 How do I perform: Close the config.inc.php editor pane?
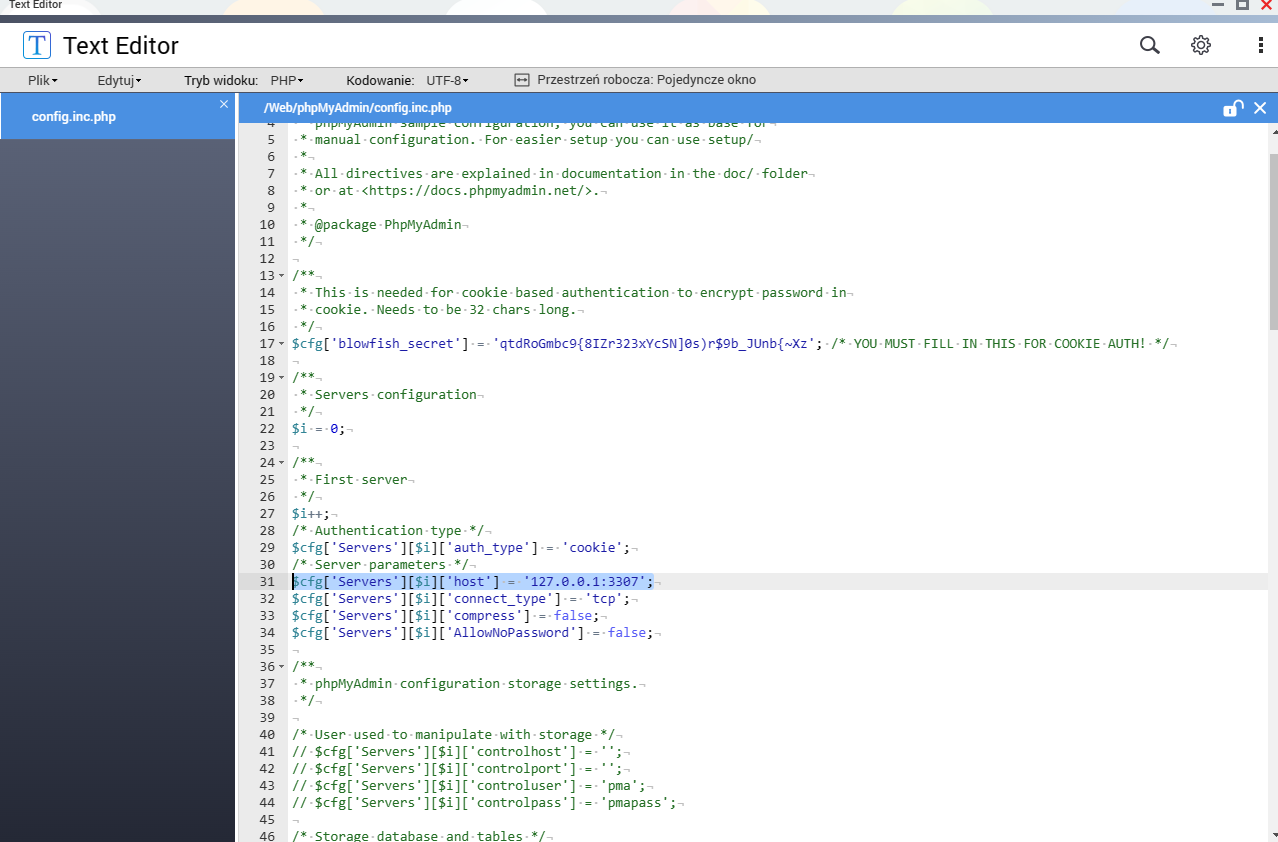click(1260, 108)
